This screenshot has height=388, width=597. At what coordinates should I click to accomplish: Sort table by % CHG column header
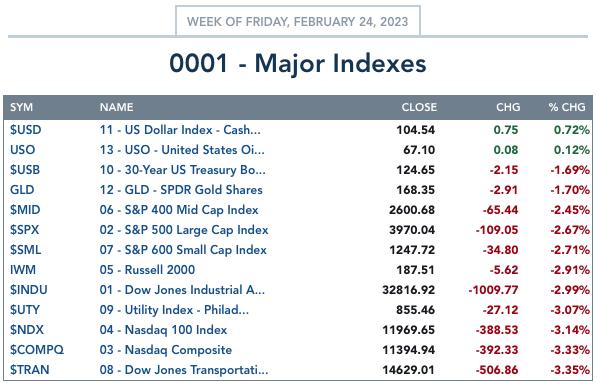(x=567, y=107)
